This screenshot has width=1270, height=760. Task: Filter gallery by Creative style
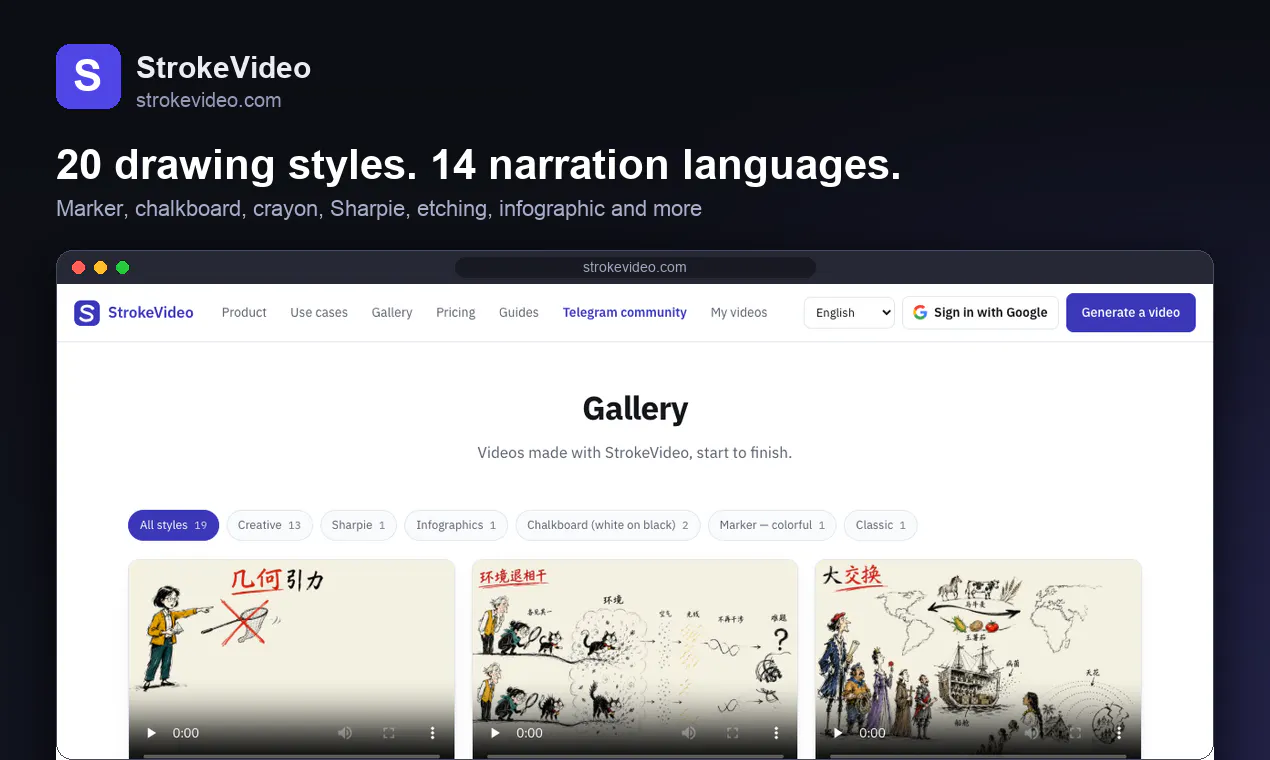coord(270,525)
